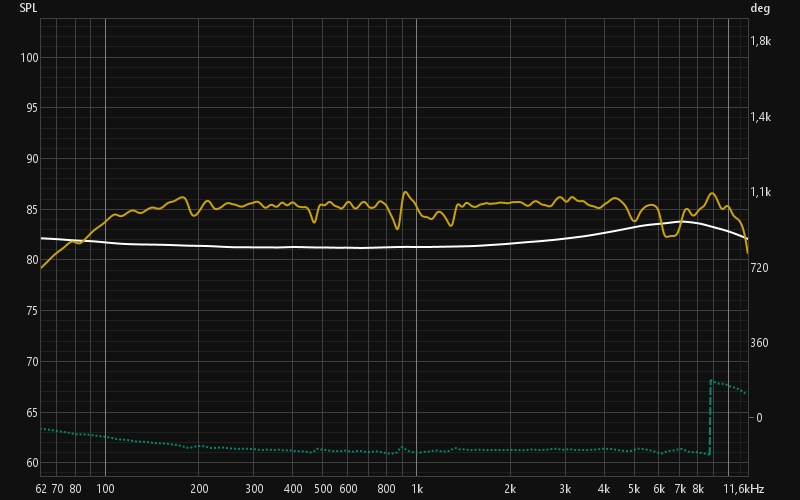Click the 1,8k label on deg axis

[x=760, y=41]
